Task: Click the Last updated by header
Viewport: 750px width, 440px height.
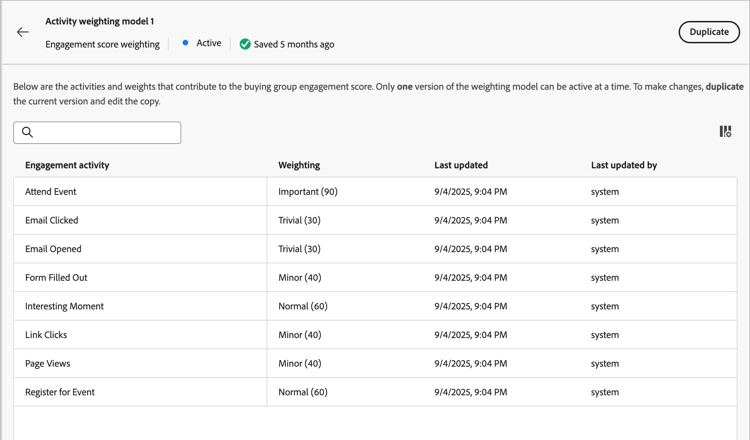Action: [x=624, y=165]
